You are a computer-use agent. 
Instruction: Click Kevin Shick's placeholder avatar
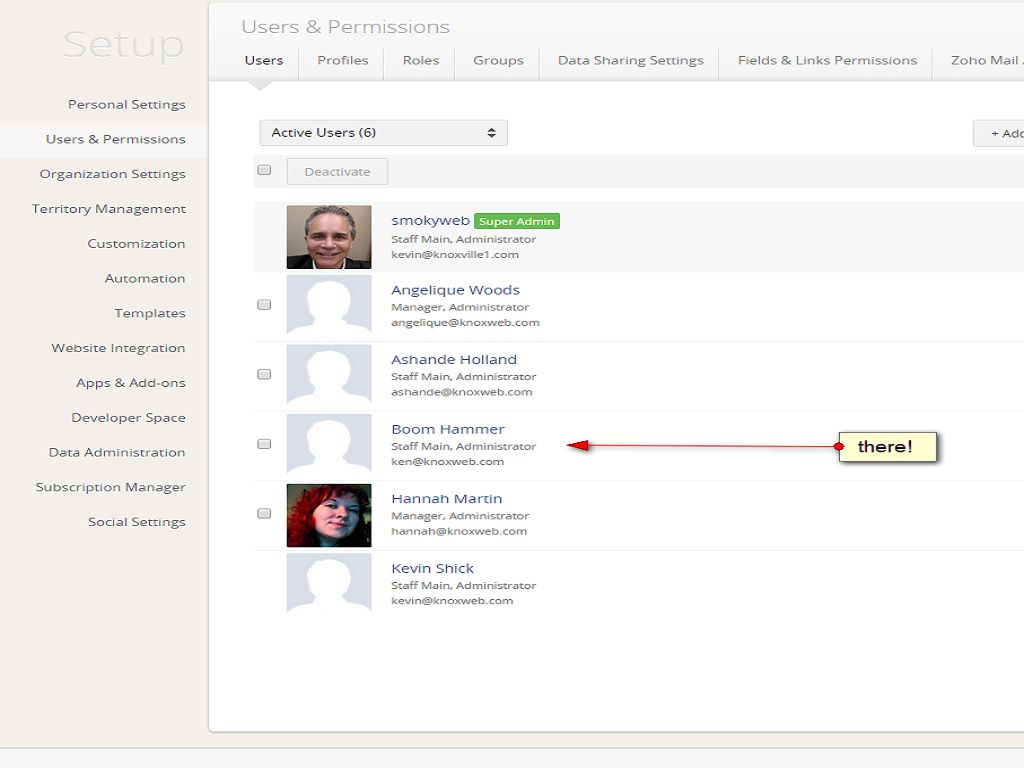pyautogui.click(x=329, y=583)
